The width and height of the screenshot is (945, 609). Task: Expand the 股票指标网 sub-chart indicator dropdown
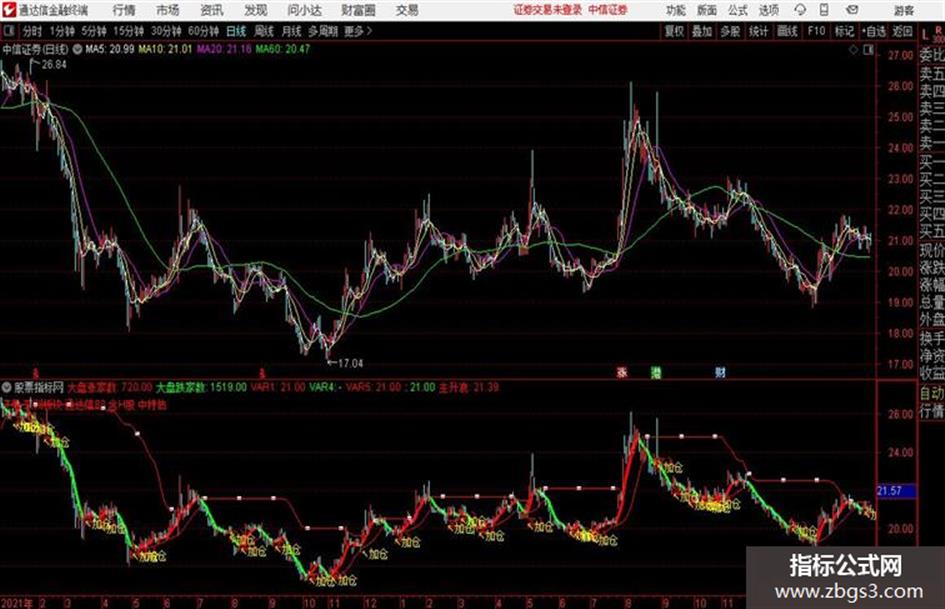click(7, 387)
